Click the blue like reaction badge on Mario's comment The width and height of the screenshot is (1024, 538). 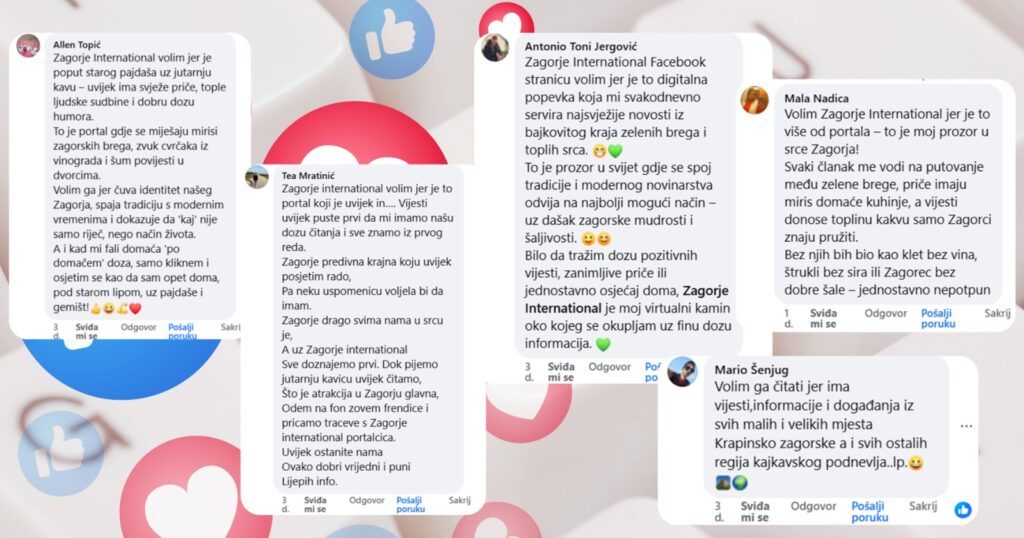coord(963,509)
